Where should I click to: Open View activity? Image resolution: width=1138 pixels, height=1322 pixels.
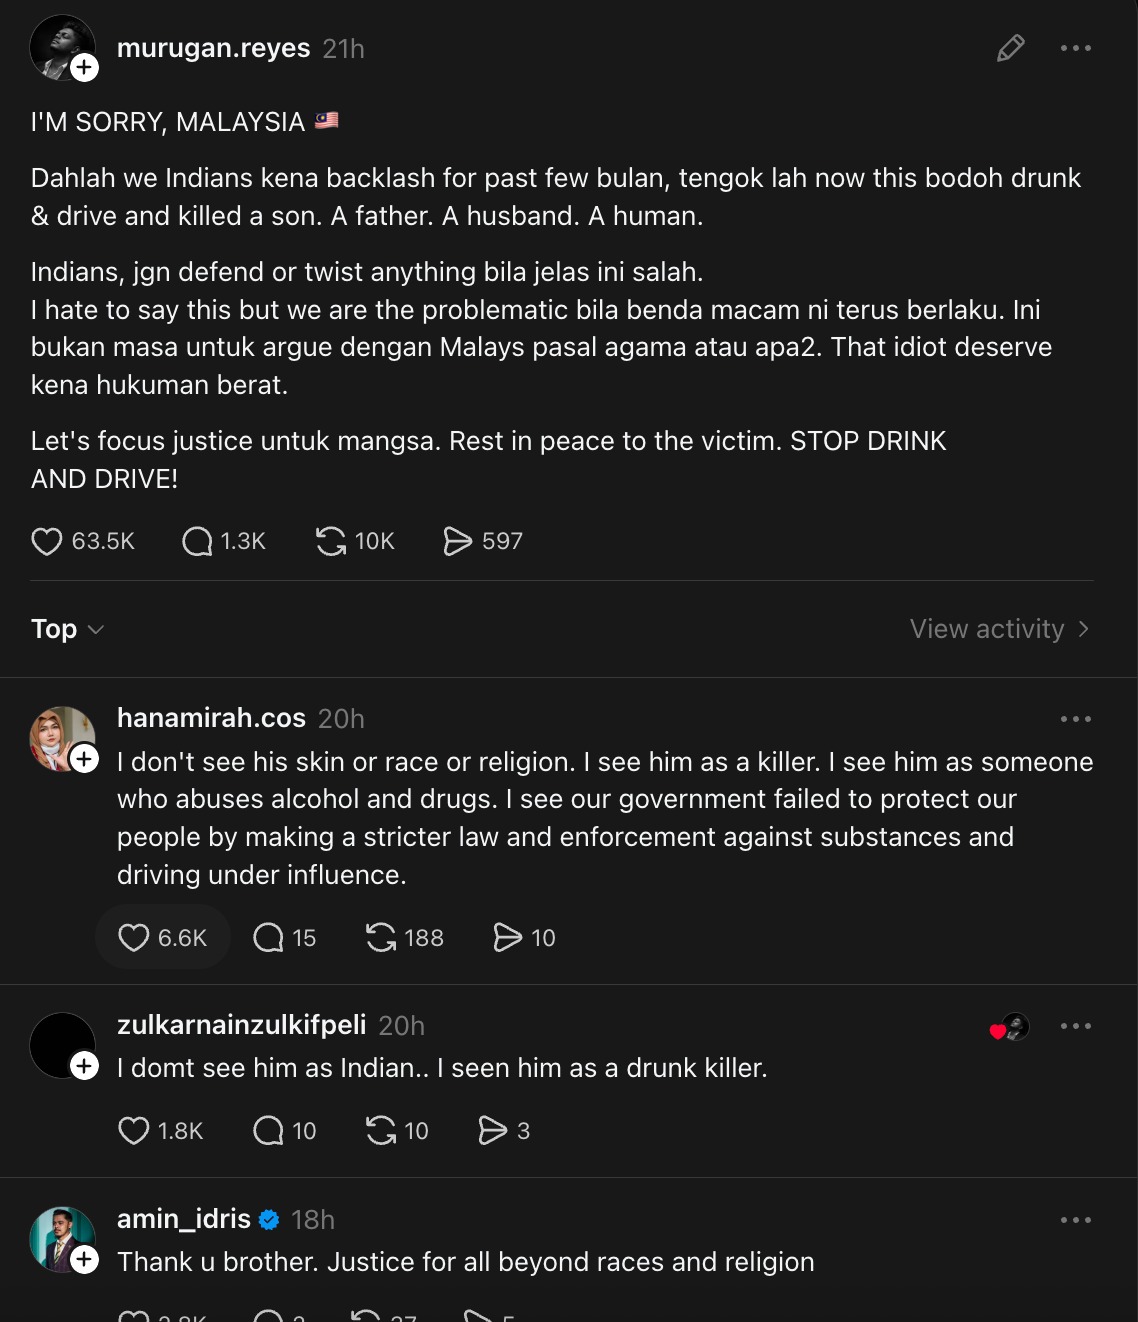click(998, 629)
